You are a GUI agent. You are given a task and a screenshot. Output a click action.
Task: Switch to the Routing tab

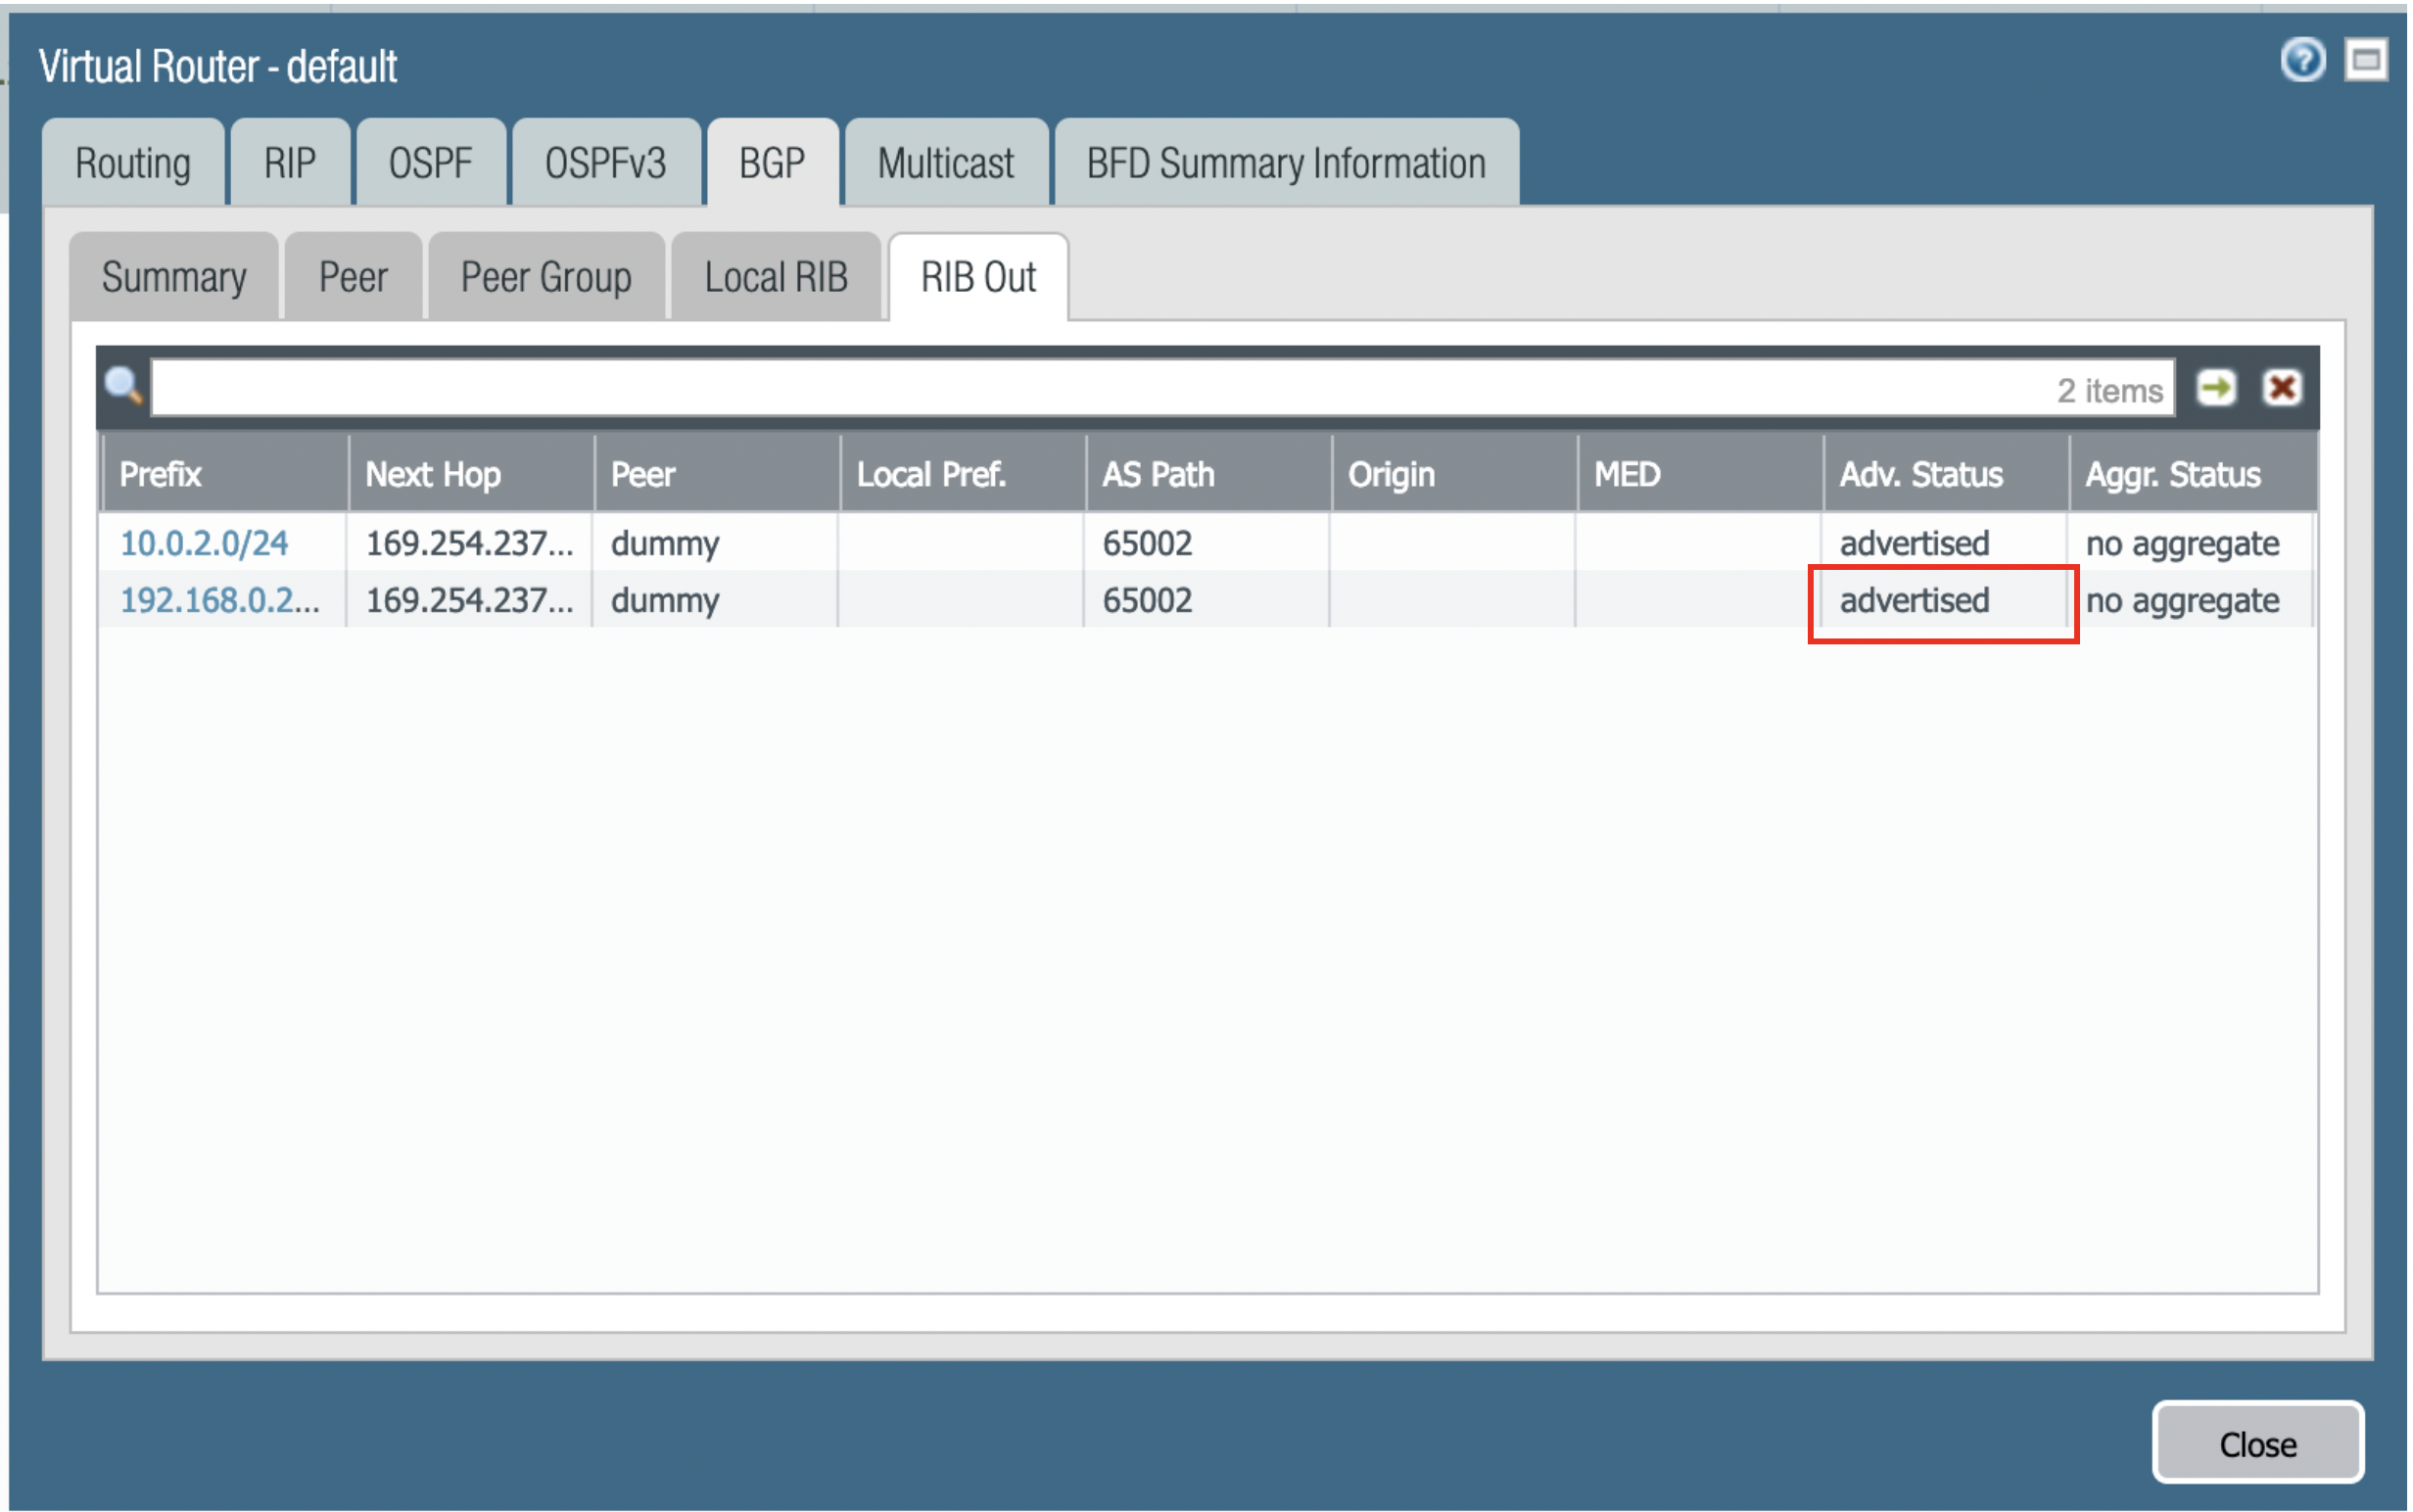[x=133, y=163]
